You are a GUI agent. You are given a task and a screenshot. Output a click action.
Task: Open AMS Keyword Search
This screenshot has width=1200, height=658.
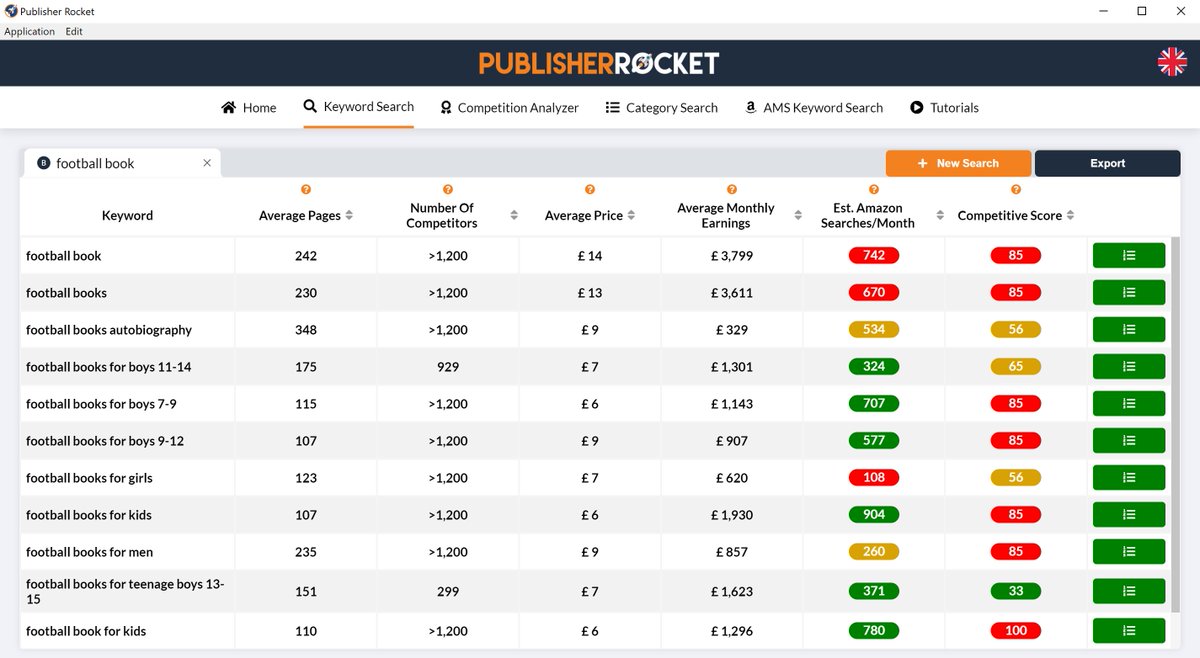point(814,108)
